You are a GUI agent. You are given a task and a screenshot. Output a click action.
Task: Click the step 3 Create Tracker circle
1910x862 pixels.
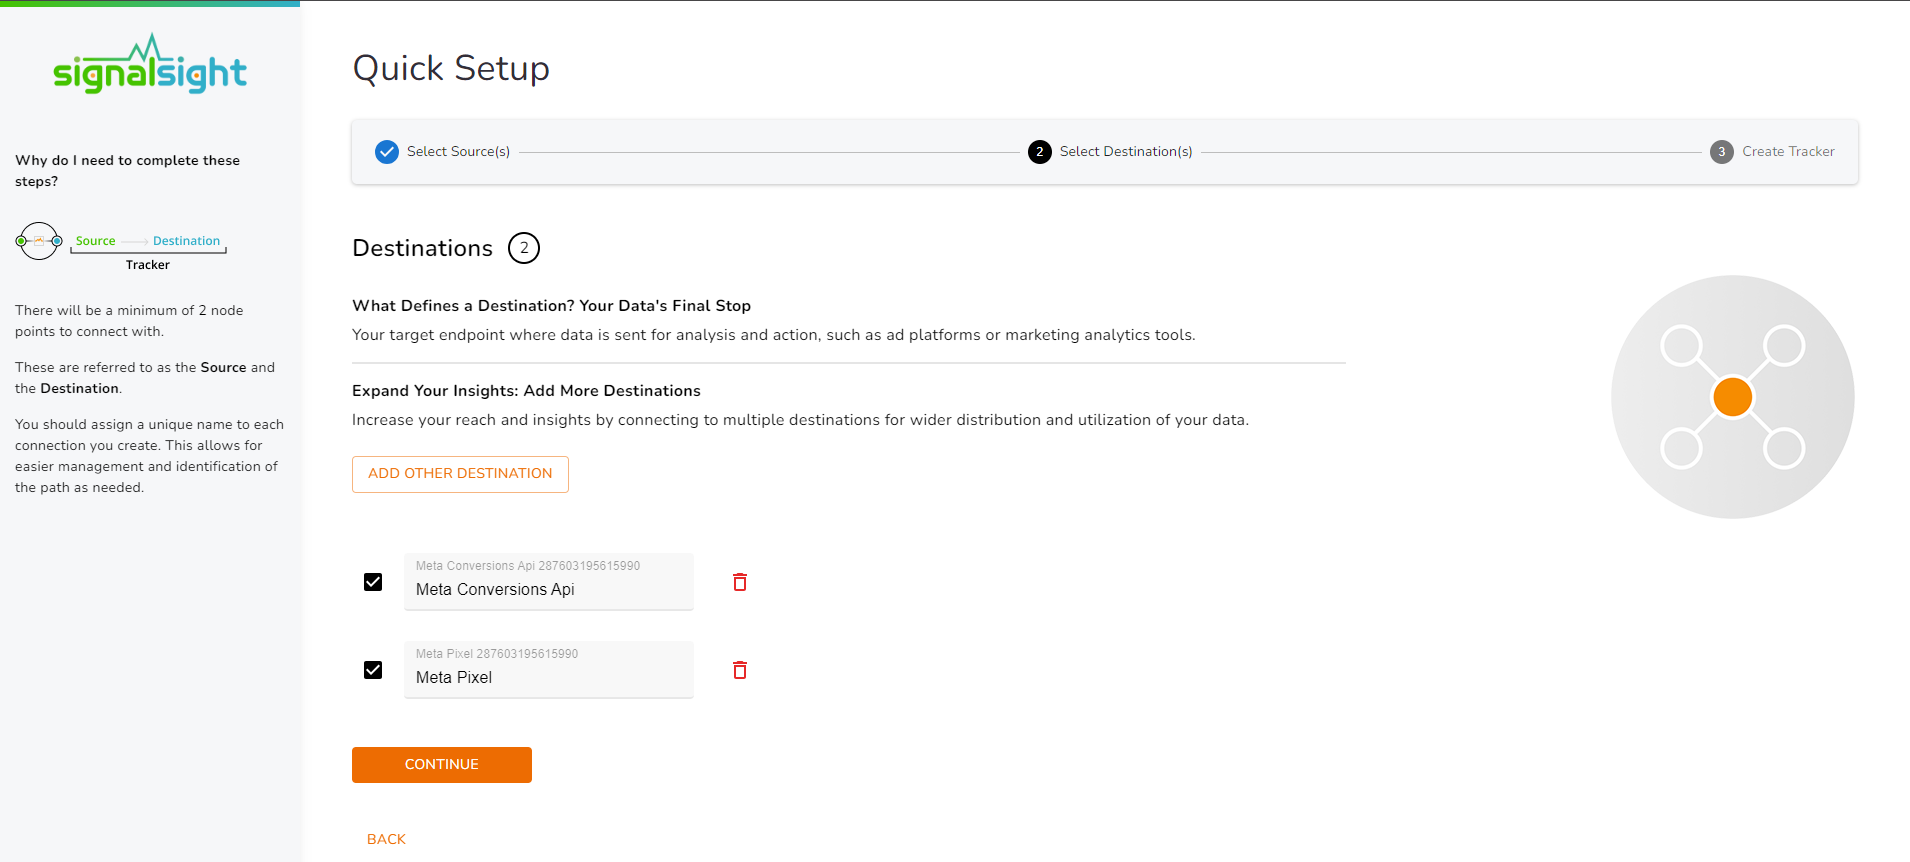[x=1722, y=152]
